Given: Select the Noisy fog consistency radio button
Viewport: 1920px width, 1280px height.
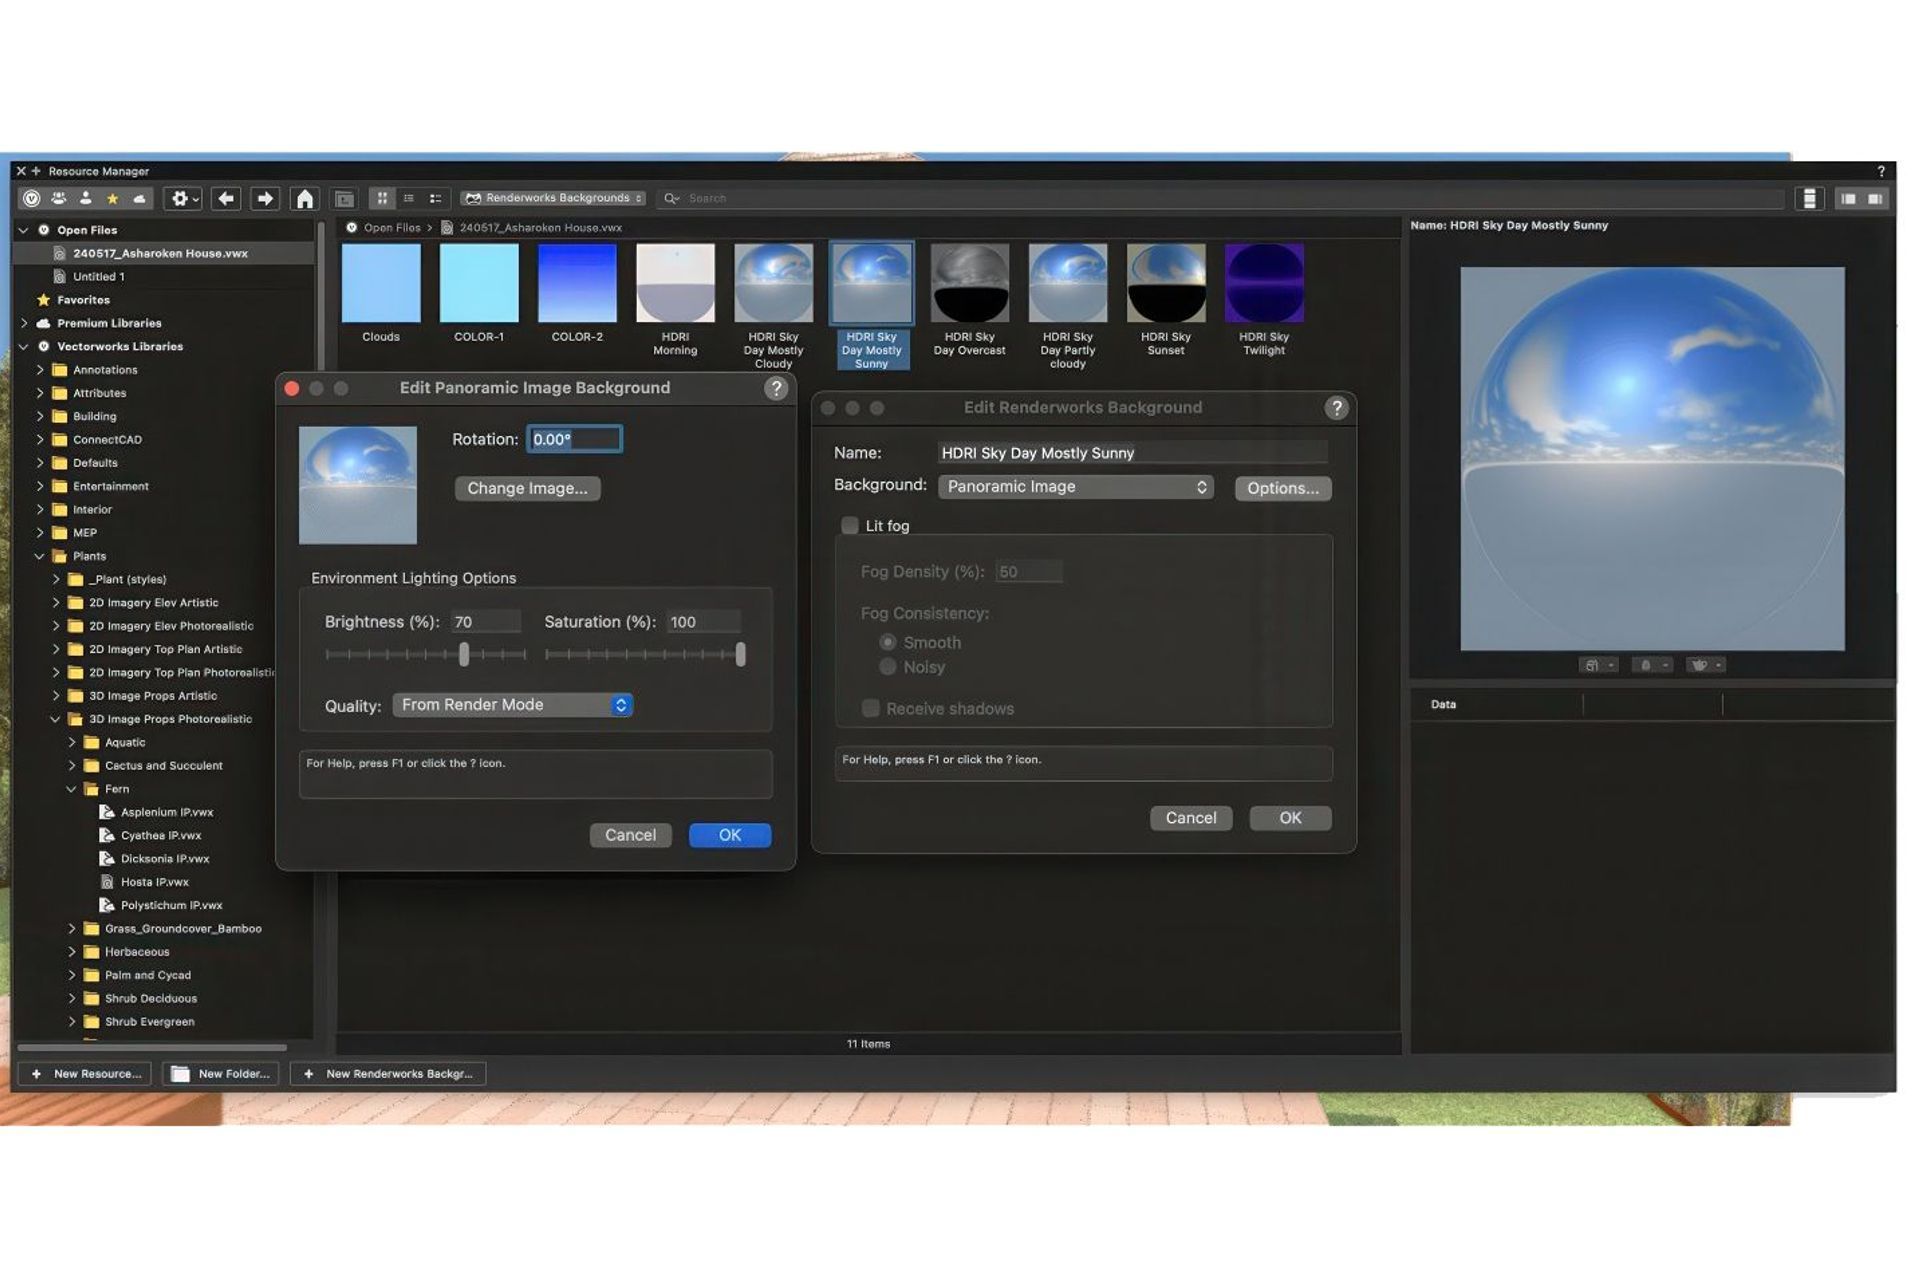Looking at the screenshot, I should click(888, 666).
